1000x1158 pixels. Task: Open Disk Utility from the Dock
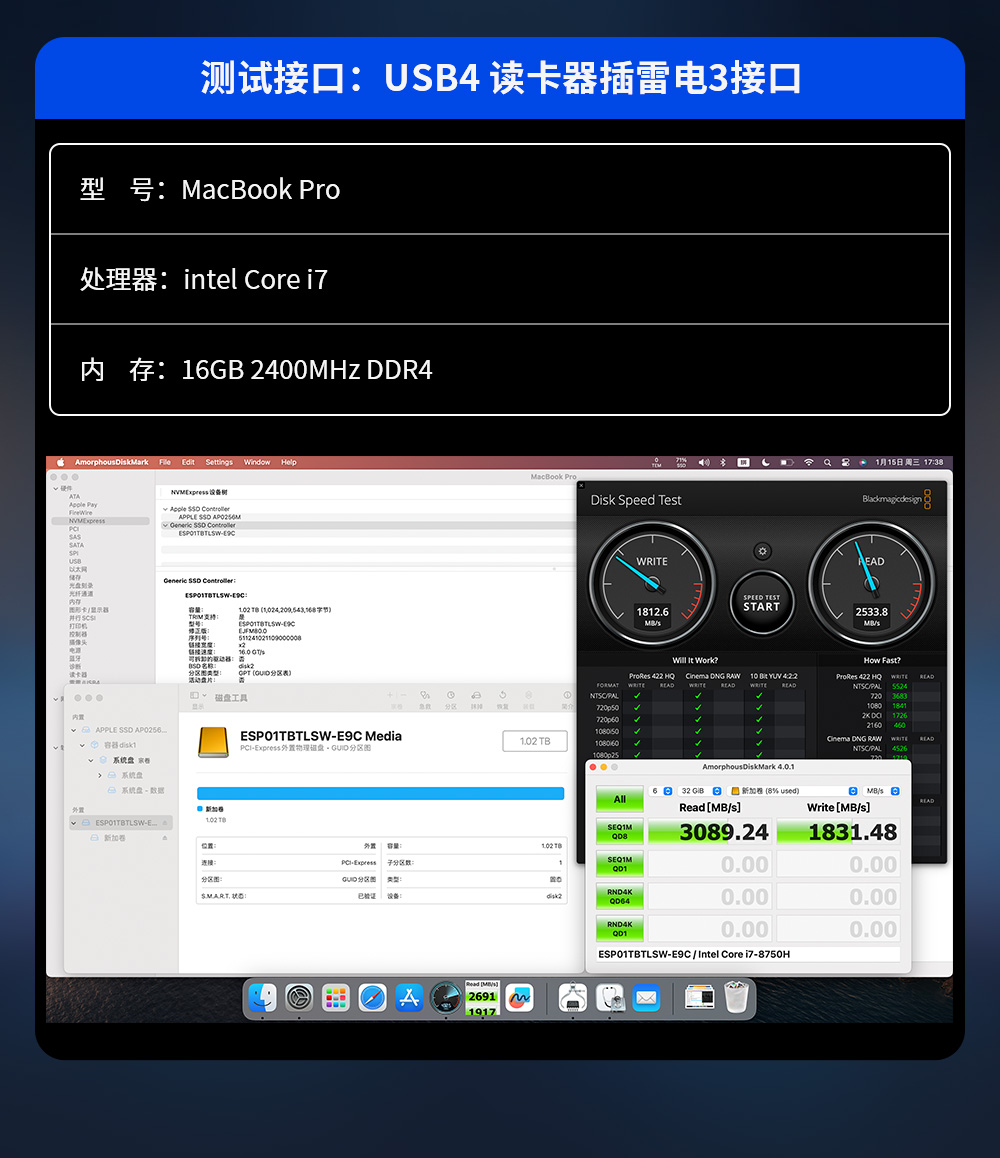[x=610, y=998]
